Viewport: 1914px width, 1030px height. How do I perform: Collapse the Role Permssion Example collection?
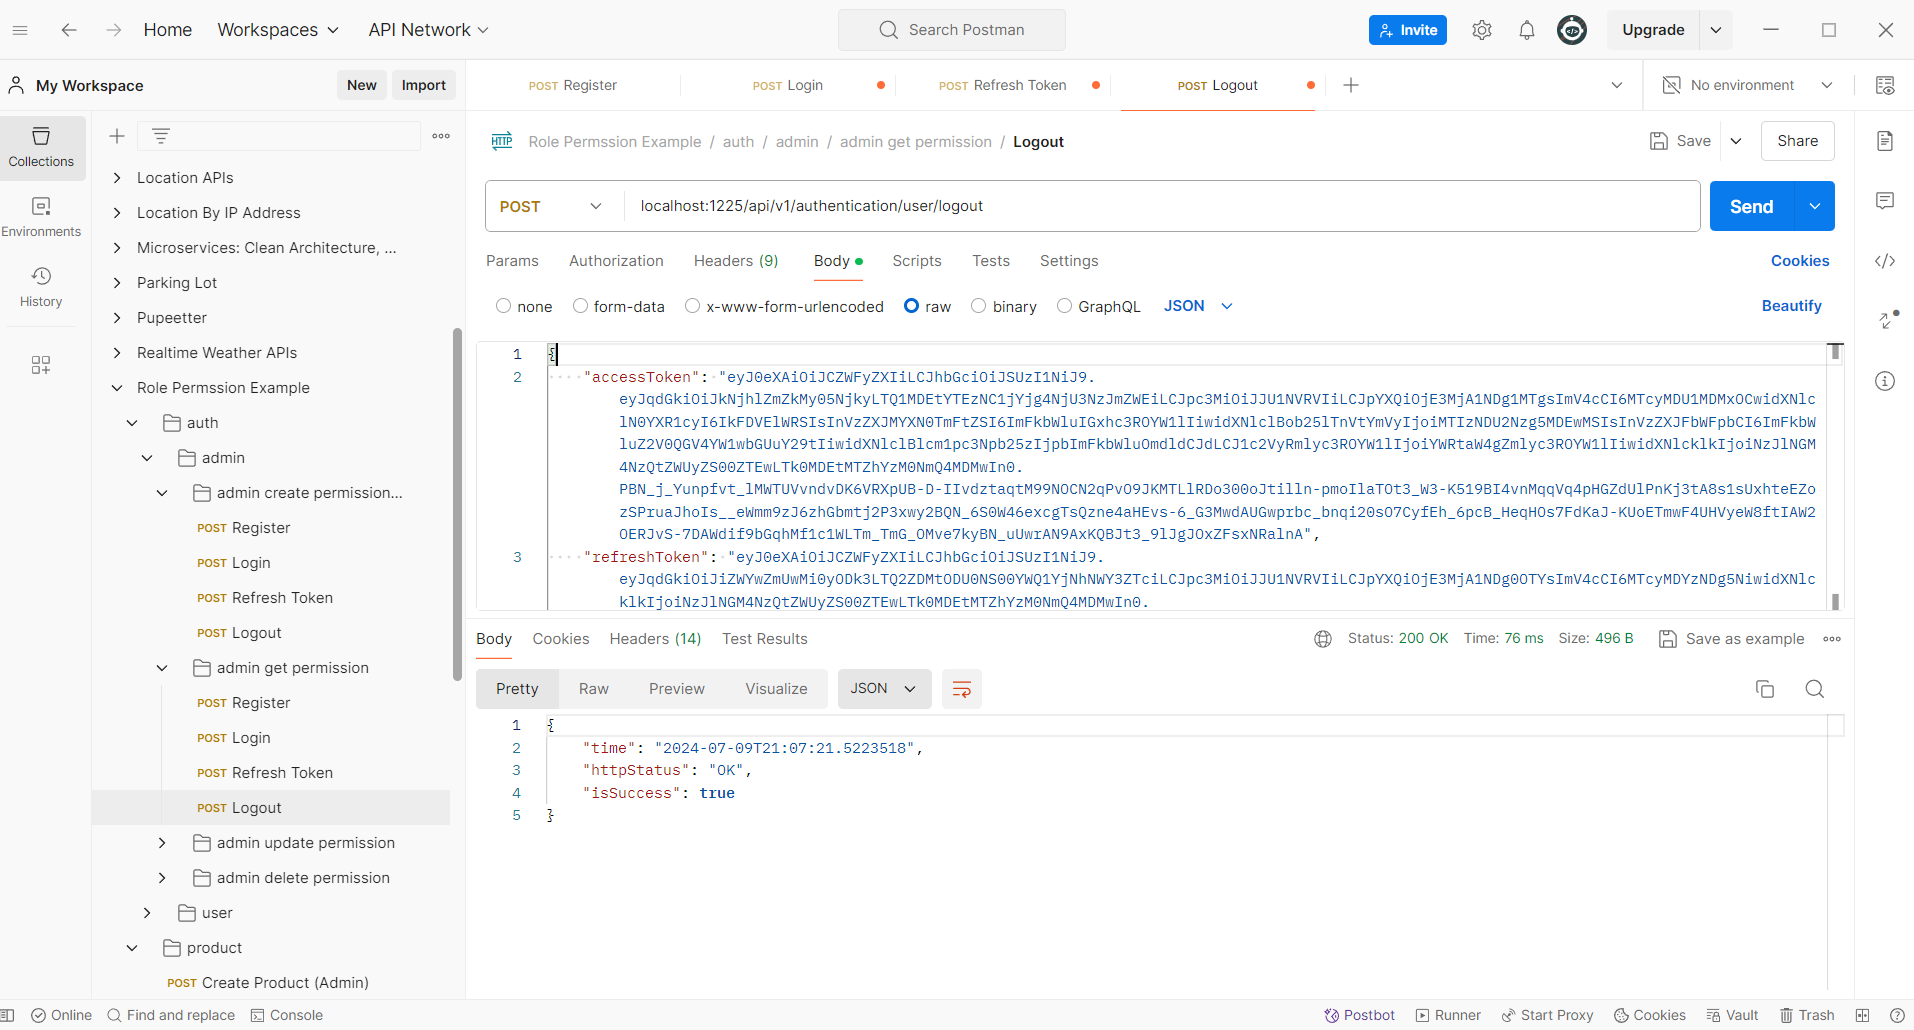point(117,388)
